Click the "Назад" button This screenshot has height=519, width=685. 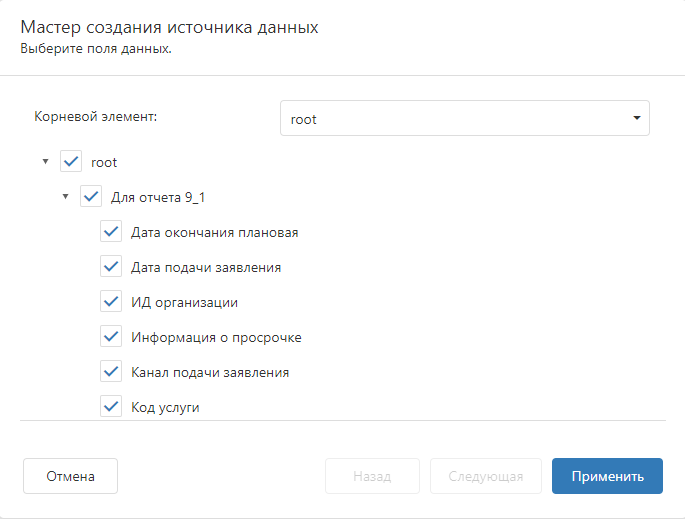coord(372,476)
